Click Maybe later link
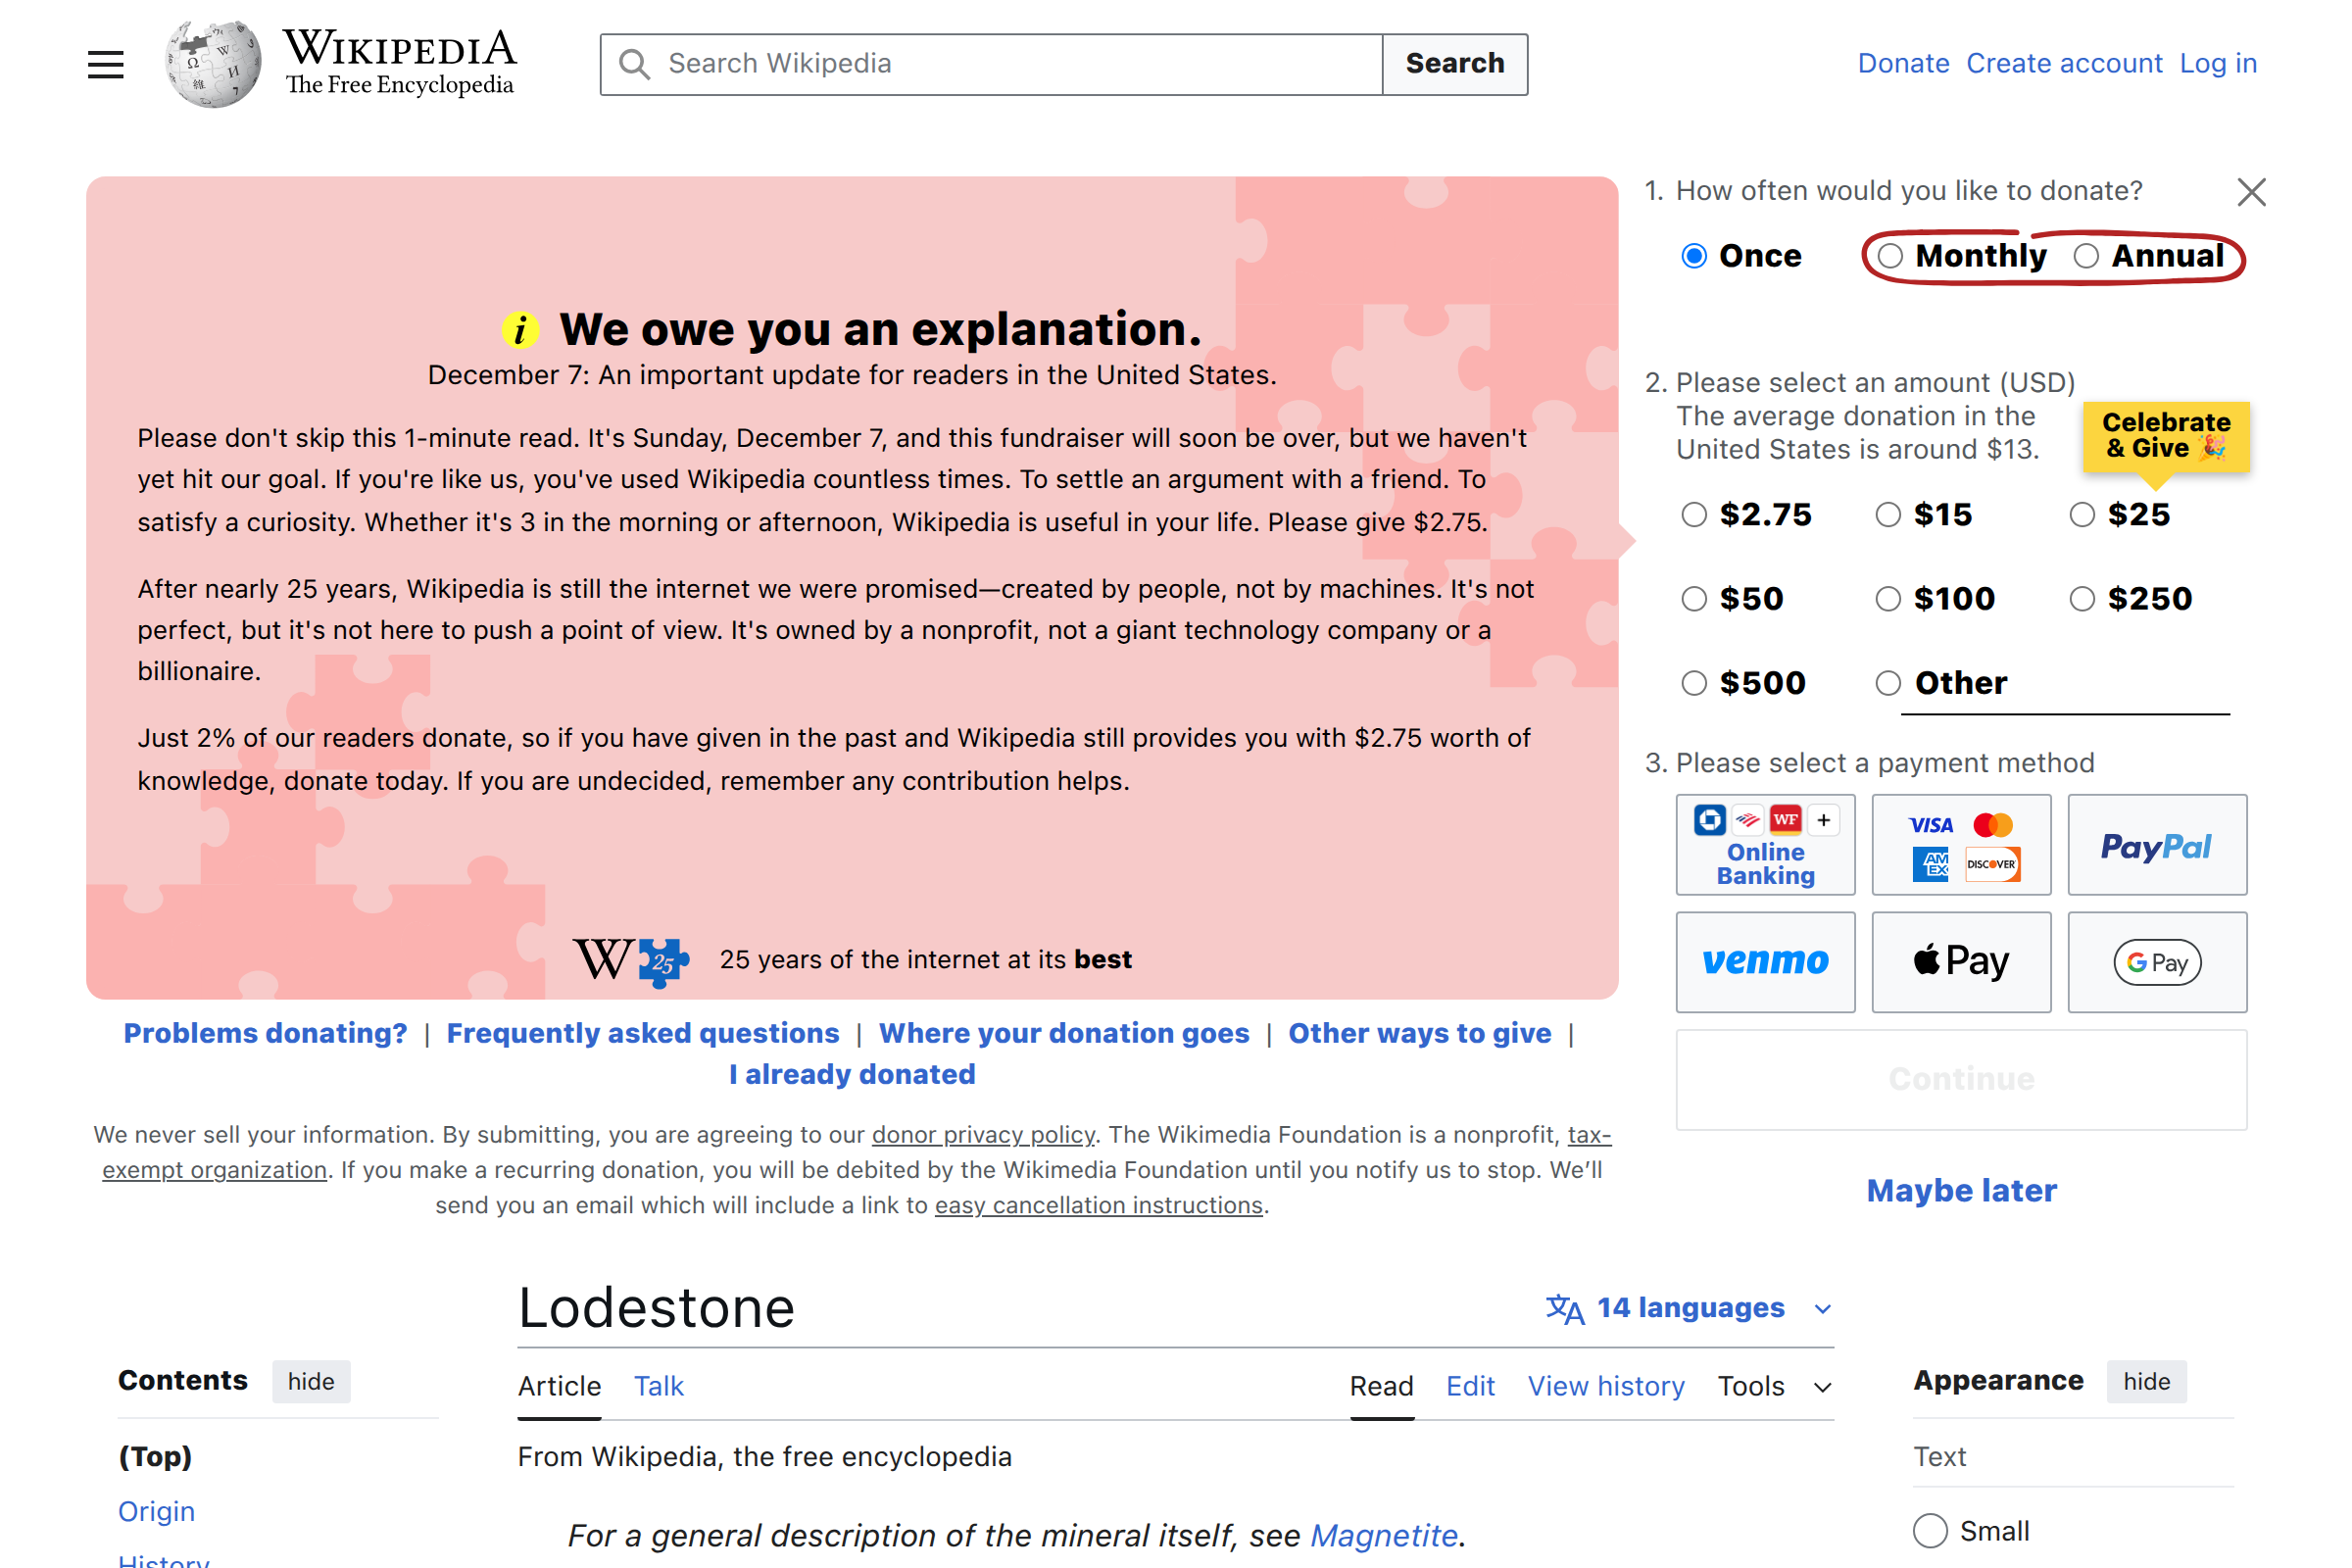This screenshot has width=2352, height=1568. pyautogui.click(x=1961, y=1191)
